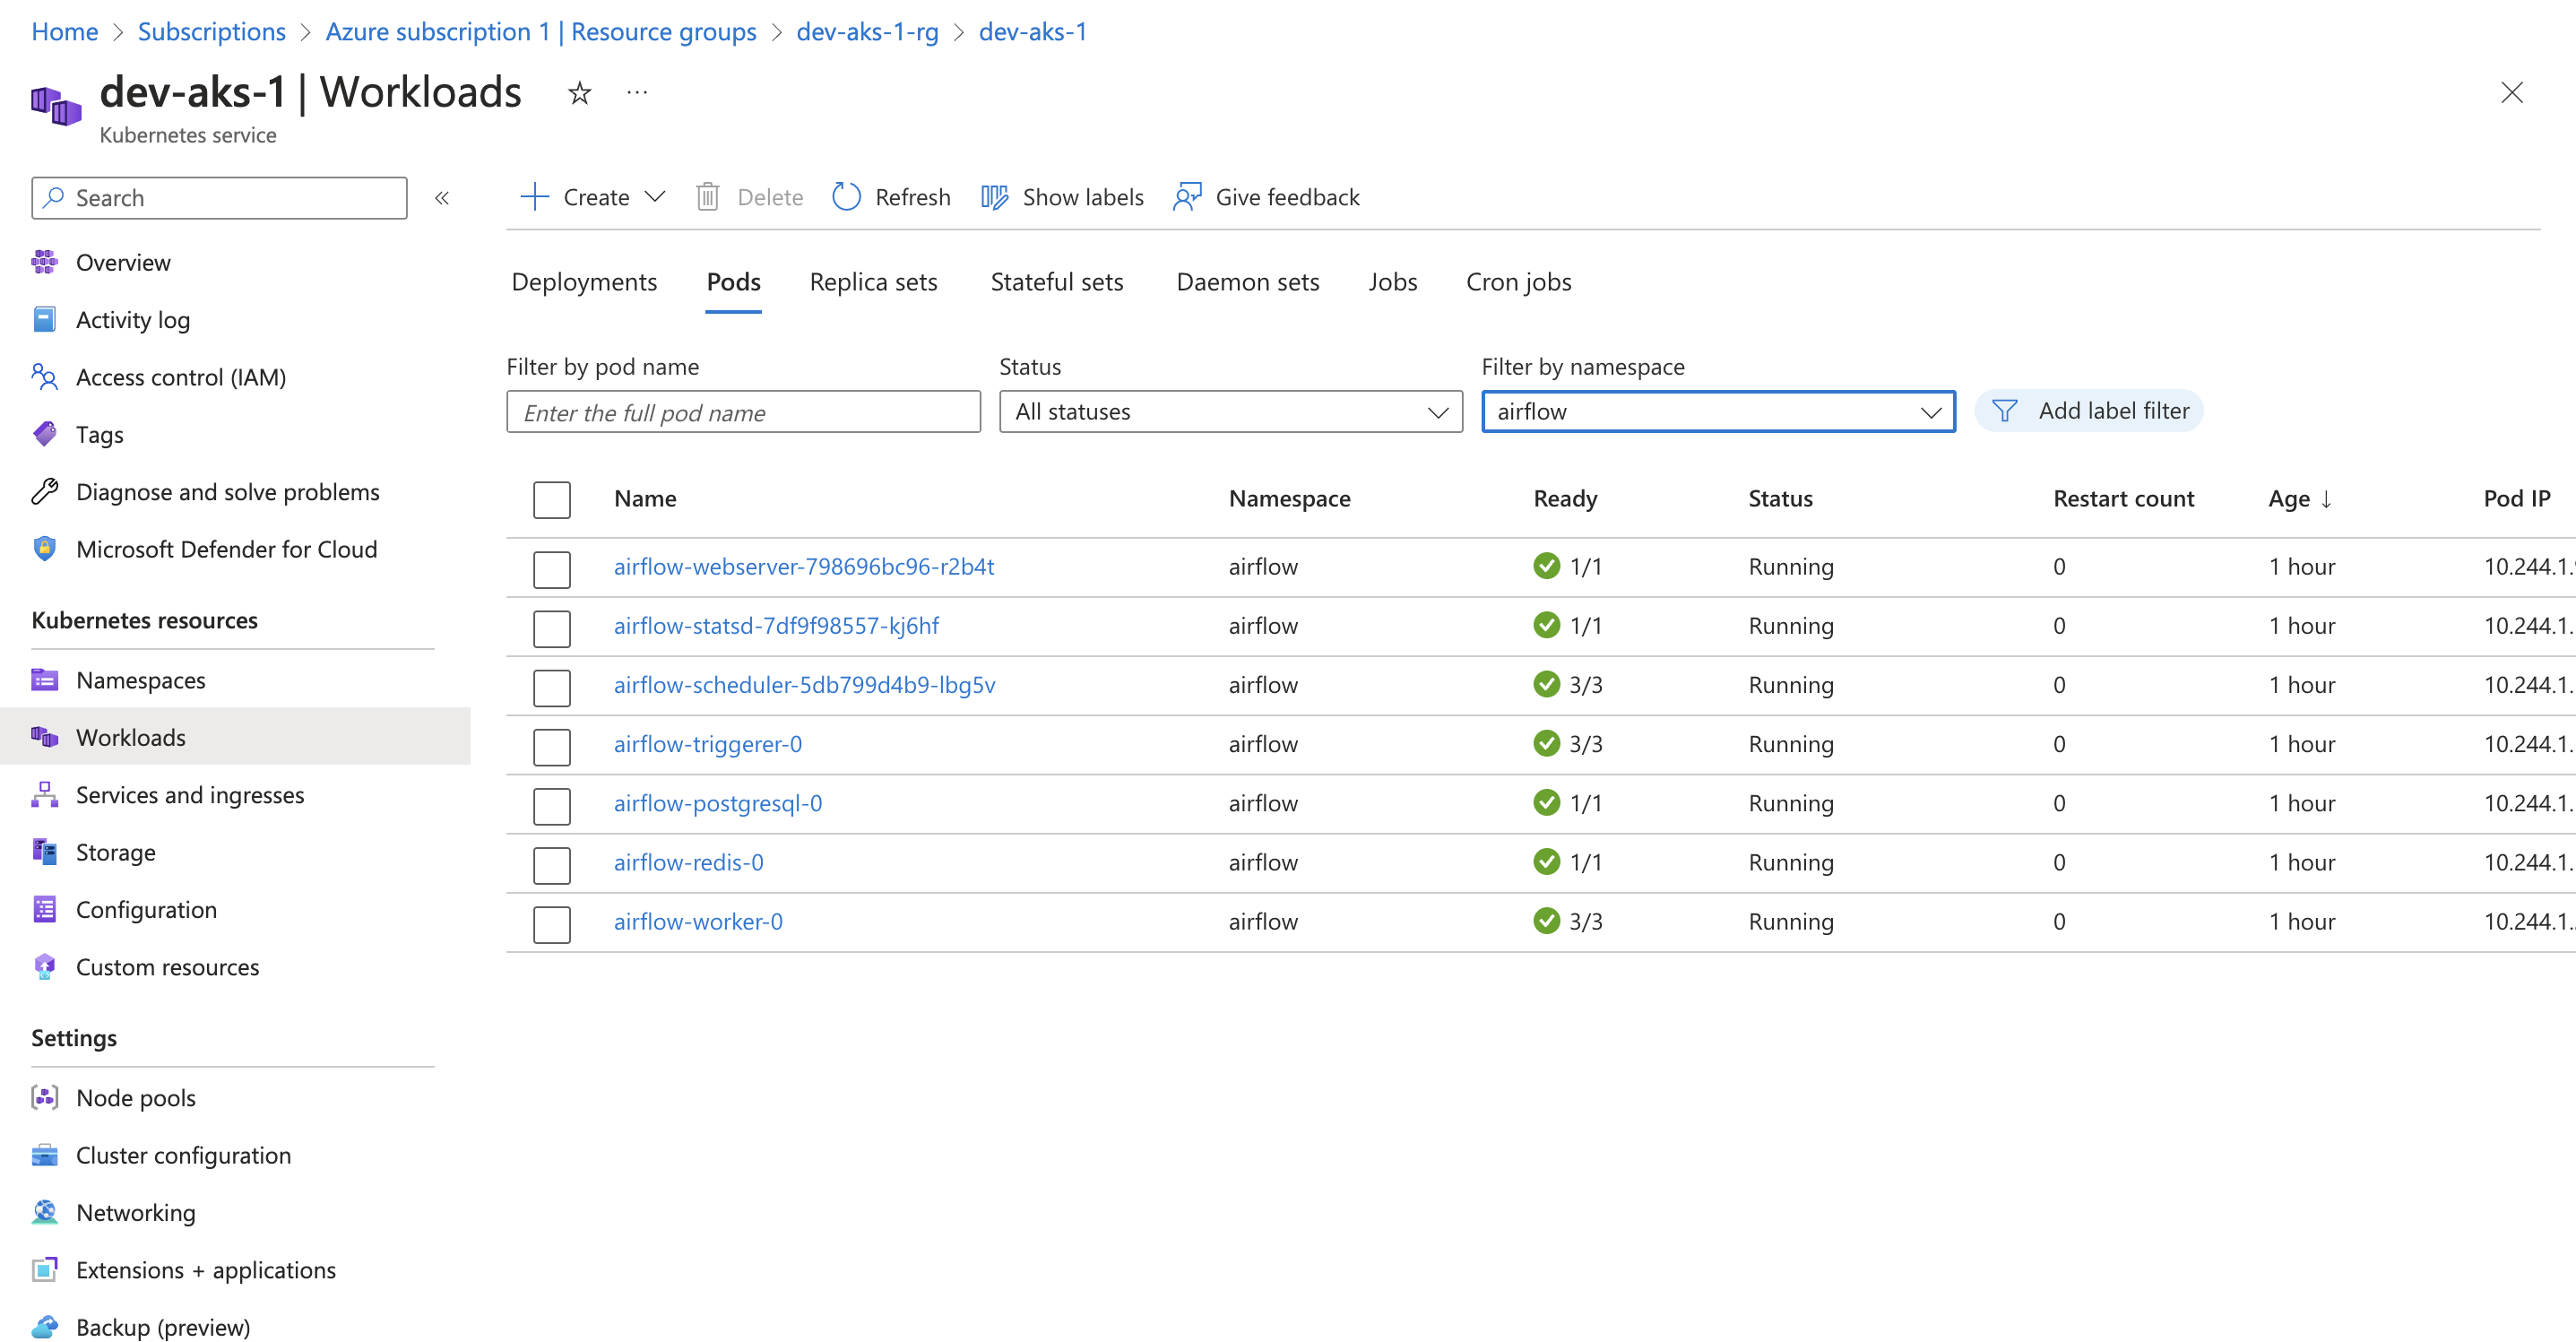
Task: Open Node pools sidebar icon
Action: (44, 1097)
